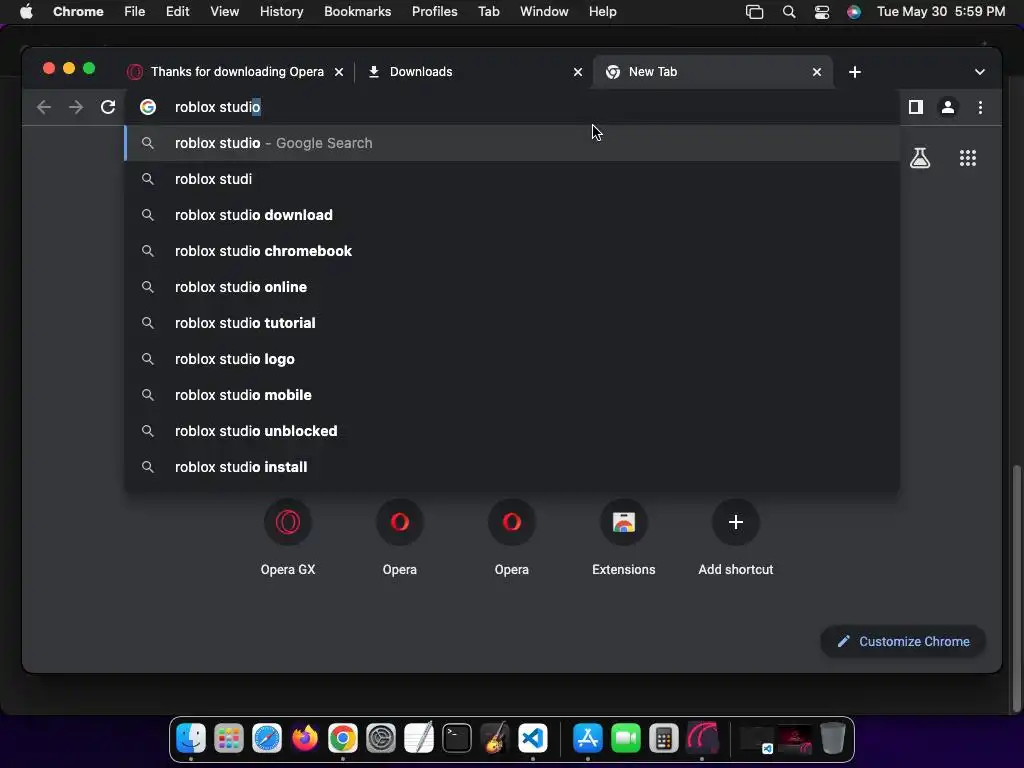1024x768 pixels.
Task: Open System Settings from the Dock
Action: (381, 738)
